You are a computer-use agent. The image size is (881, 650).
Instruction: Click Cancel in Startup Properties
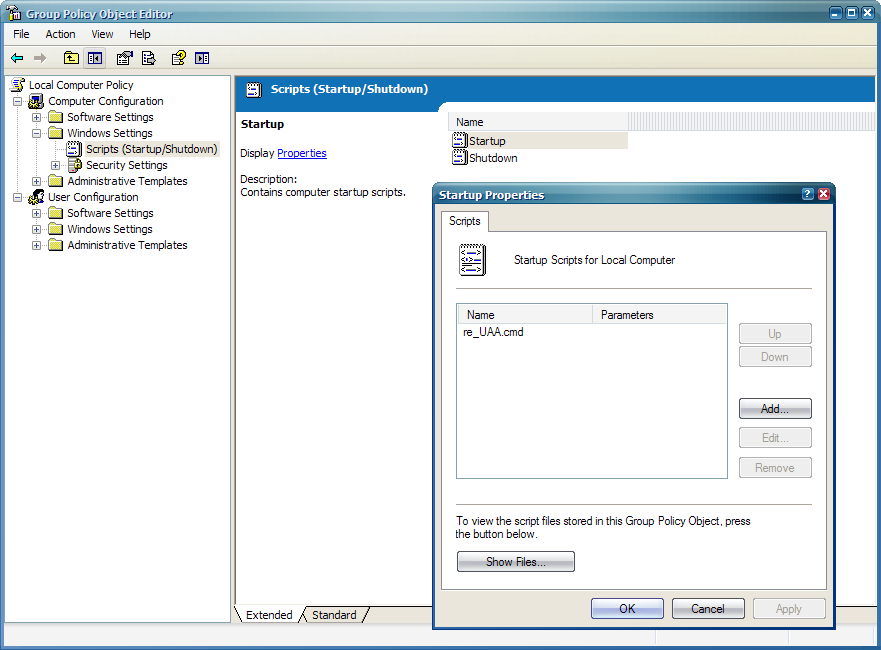708,608
